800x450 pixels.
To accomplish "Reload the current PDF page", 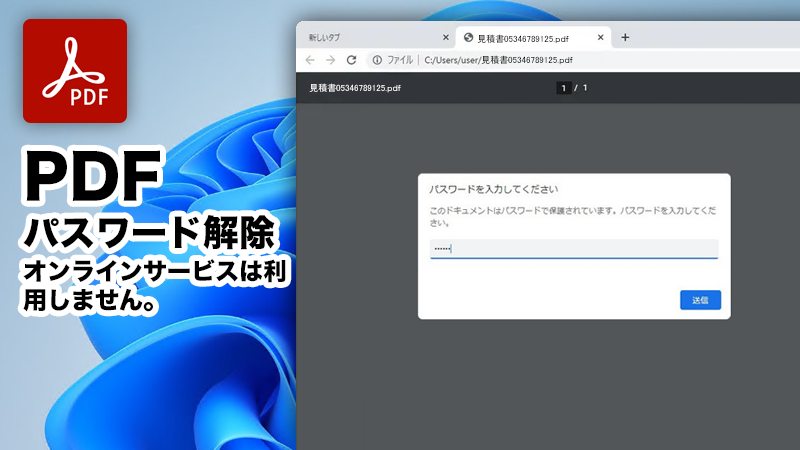I will (x=351, y=60).
